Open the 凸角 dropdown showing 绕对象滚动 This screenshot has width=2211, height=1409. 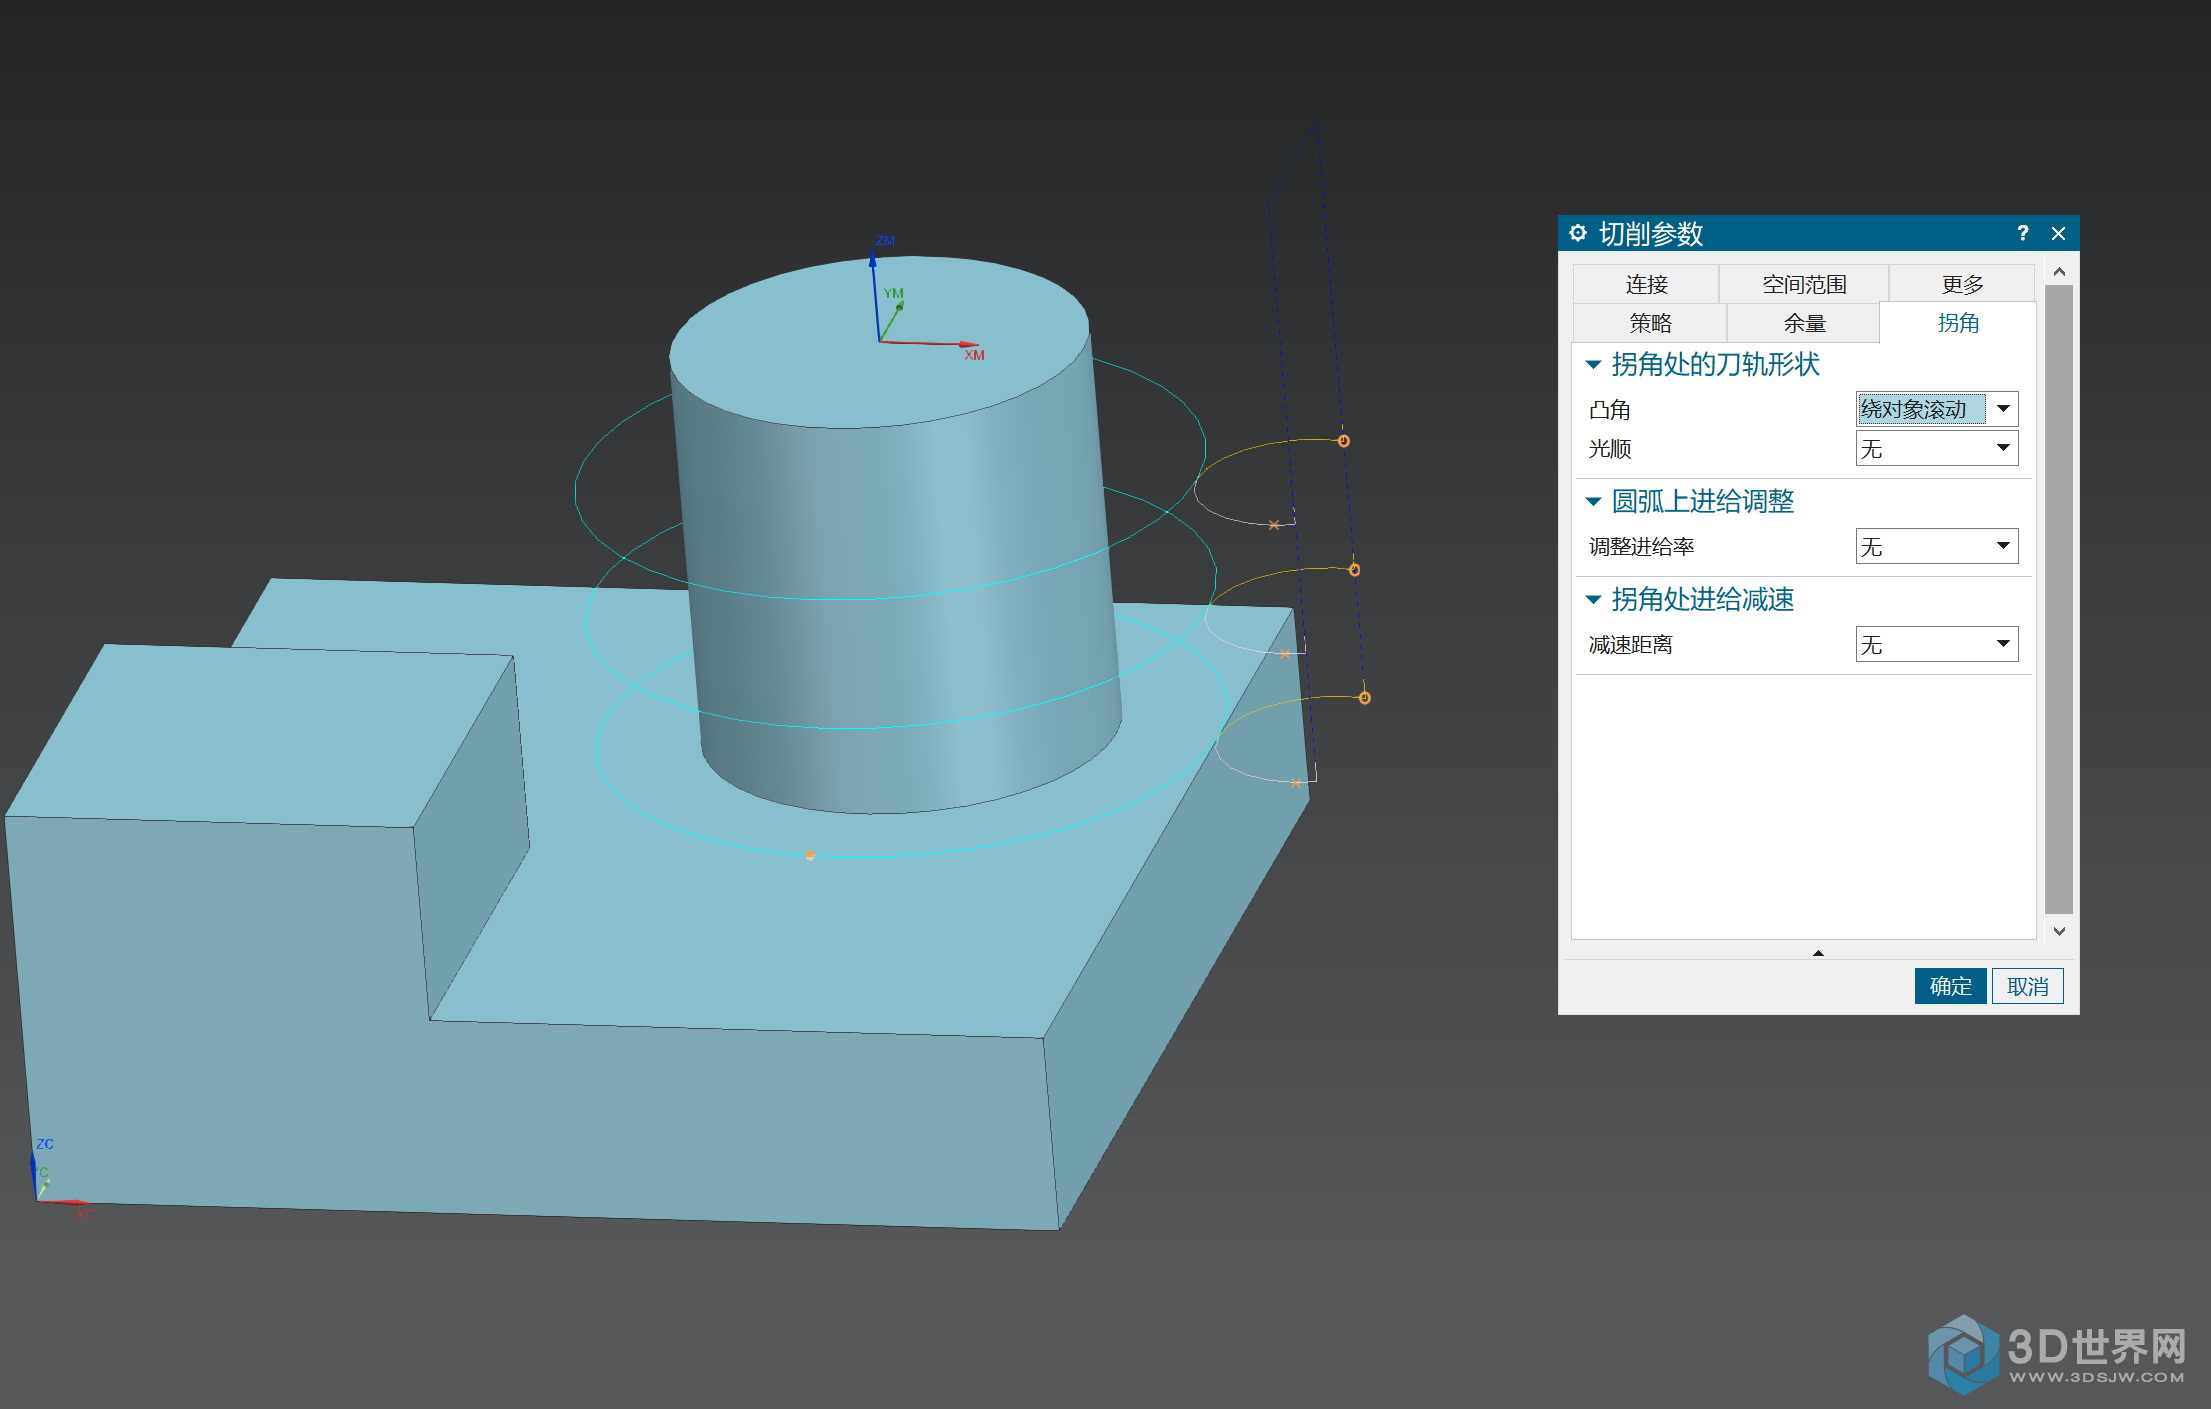1937,409
